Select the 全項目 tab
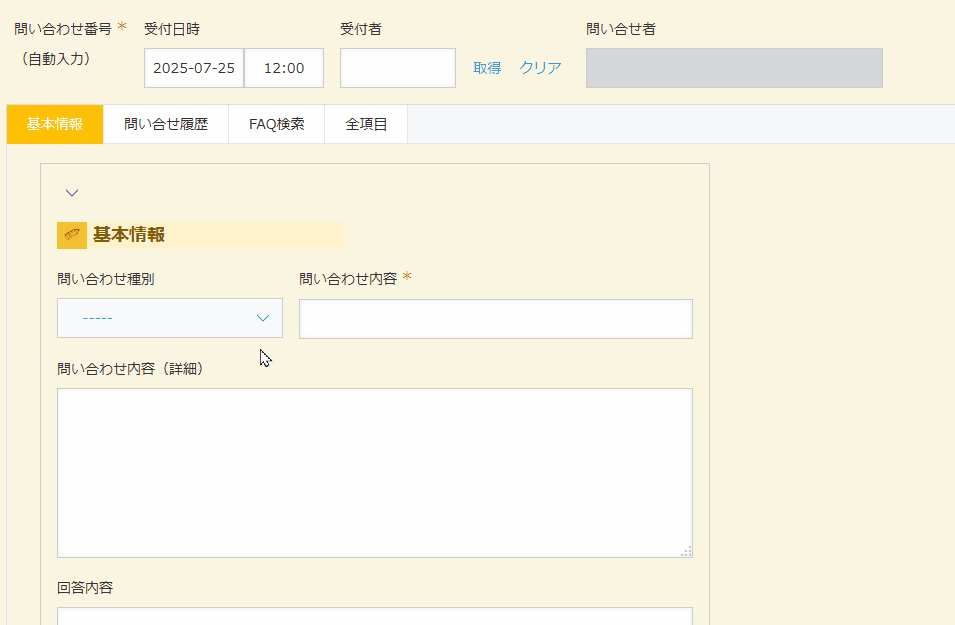This screenshot has width=955, height=625. pos(366,124)
